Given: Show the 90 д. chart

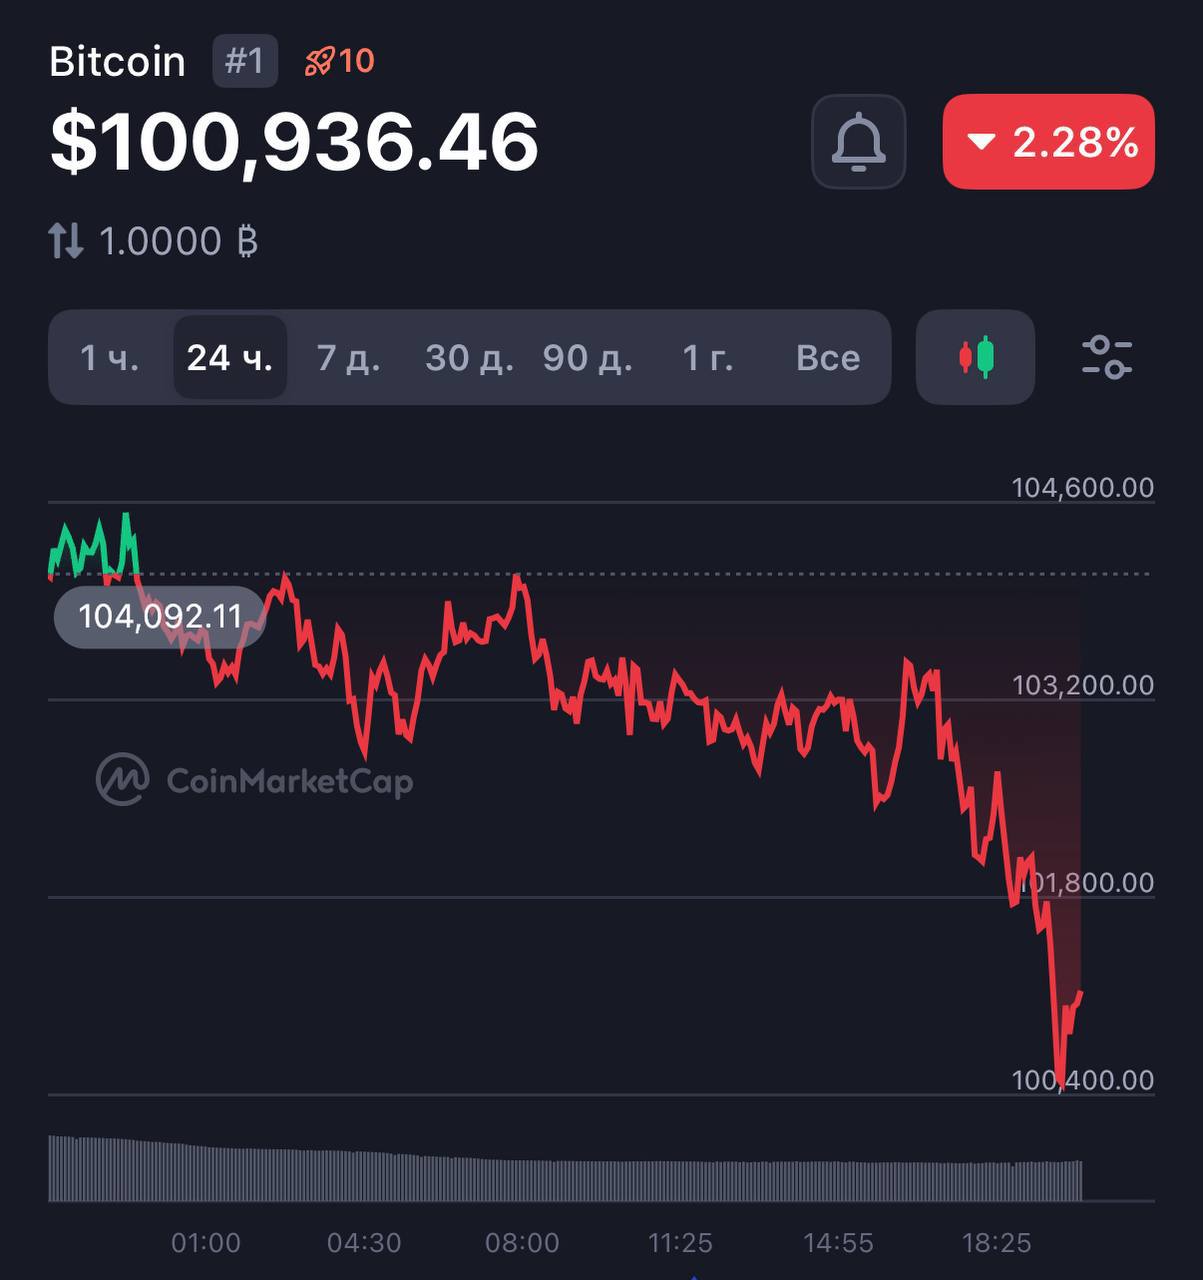Looking at the screenshot, I should coord(587,357).
